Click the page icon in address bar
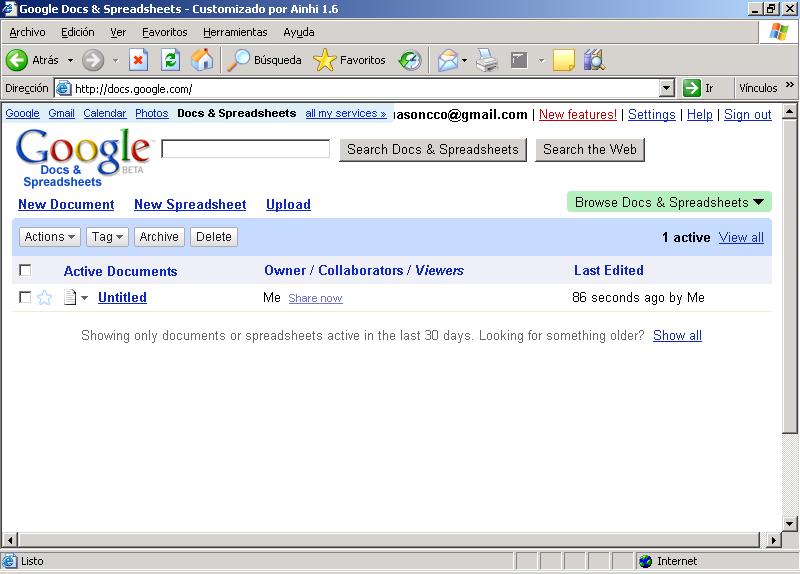Image resolution: width=800 pixels, height=574 pixels. [x=63, y=88]
